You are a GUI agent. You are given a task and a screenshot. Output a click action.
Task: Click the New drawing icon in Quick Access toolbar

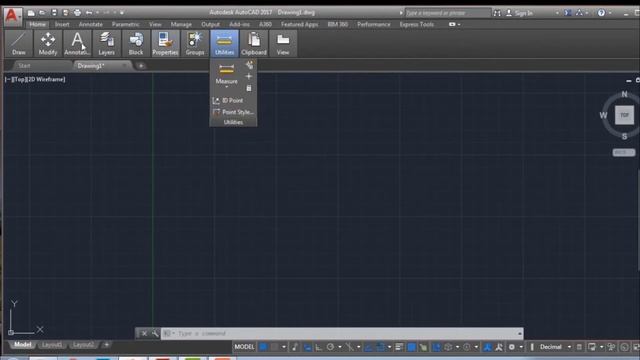click(31, 13)
